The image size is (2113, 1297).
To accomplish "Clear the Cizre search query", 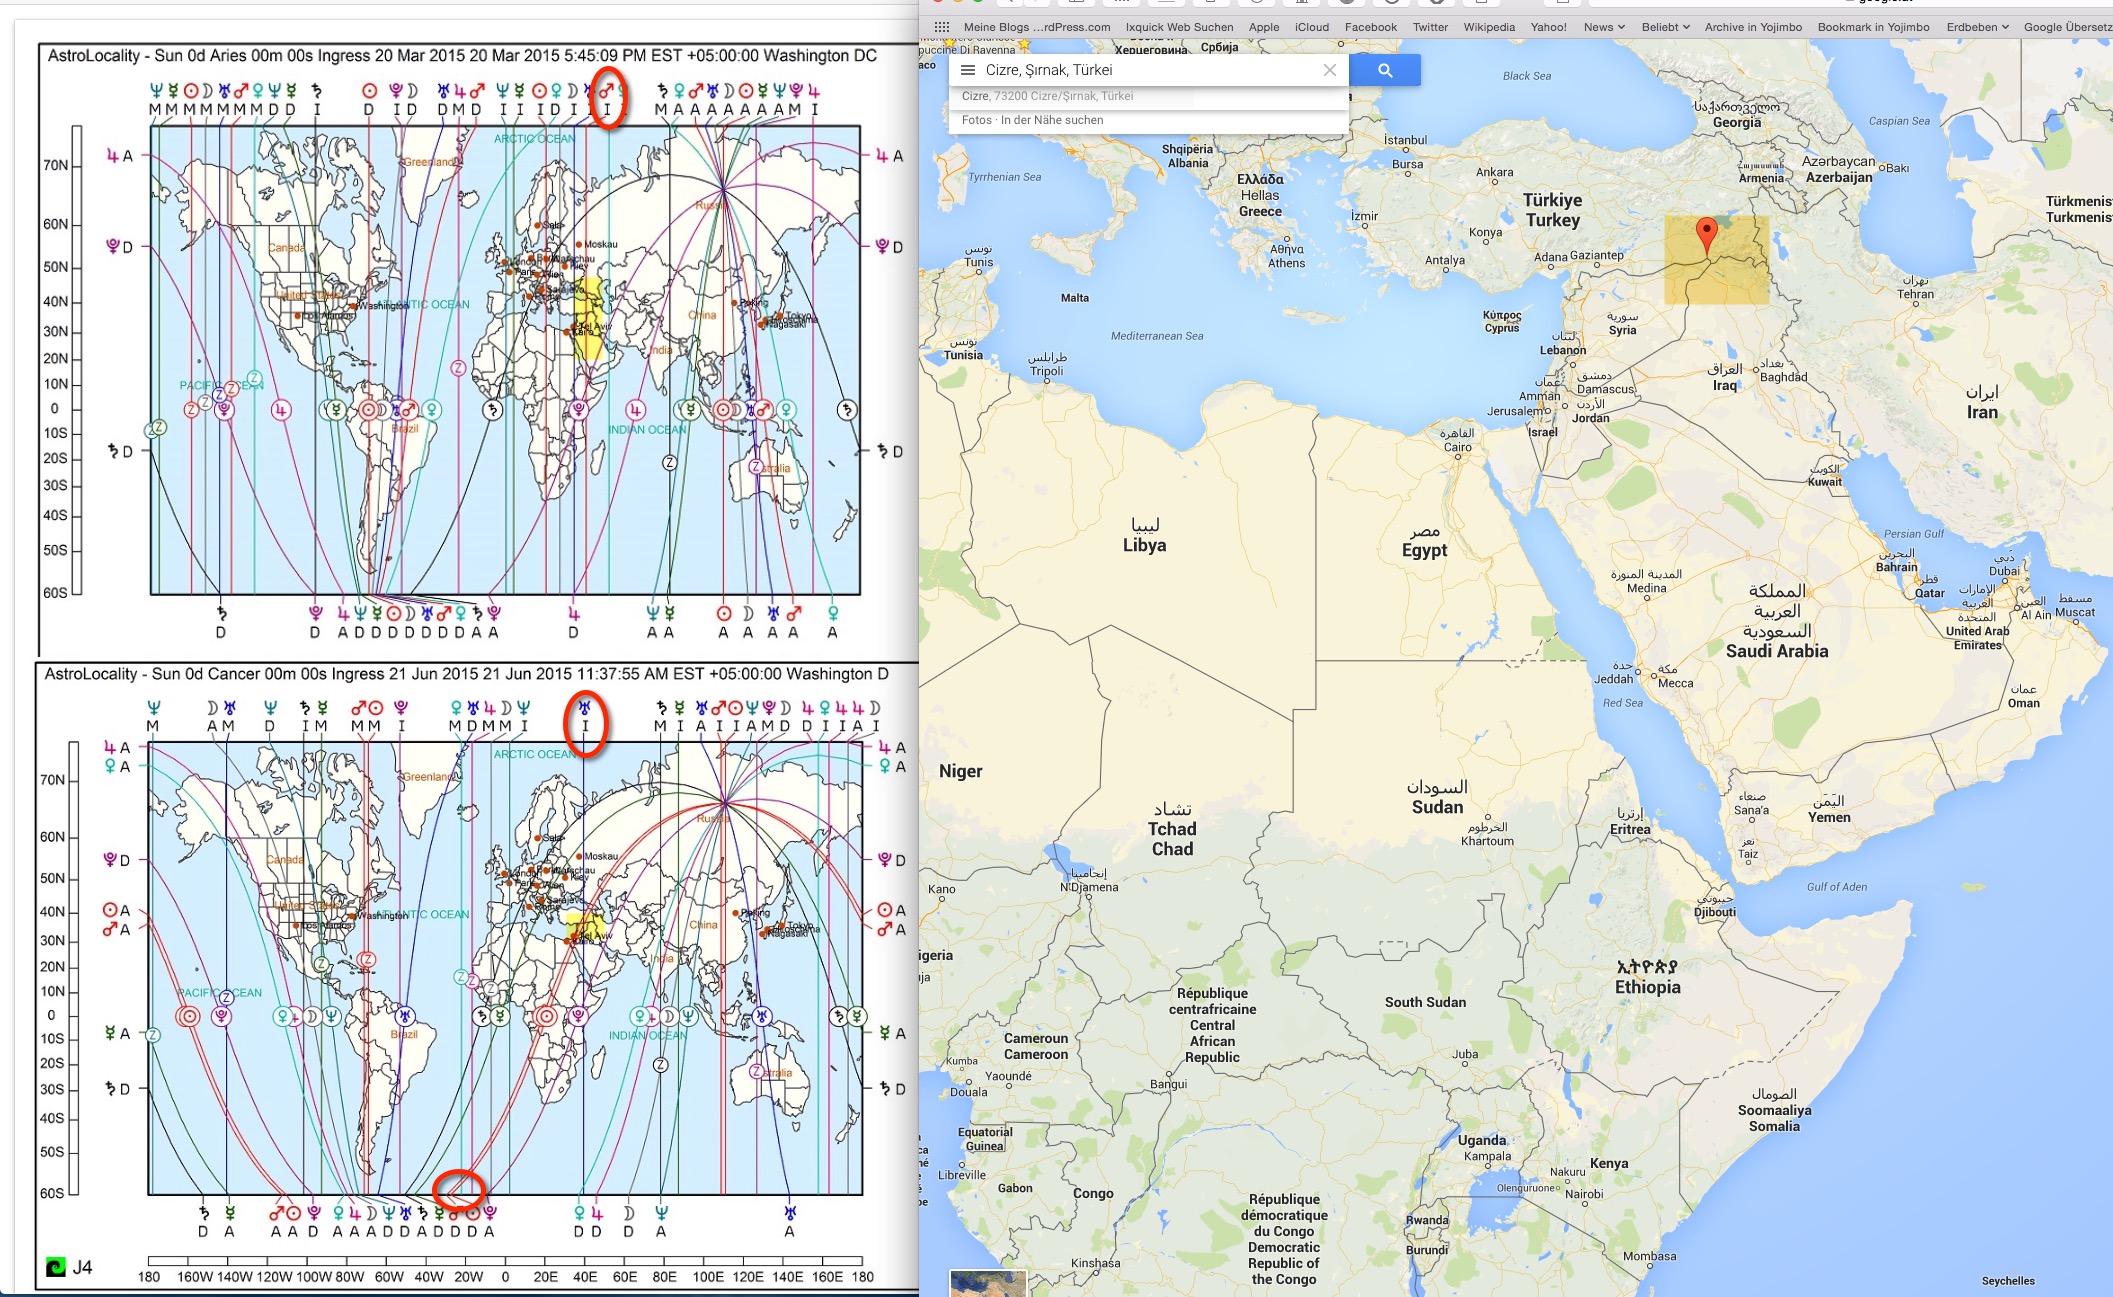I will 1329,70.
